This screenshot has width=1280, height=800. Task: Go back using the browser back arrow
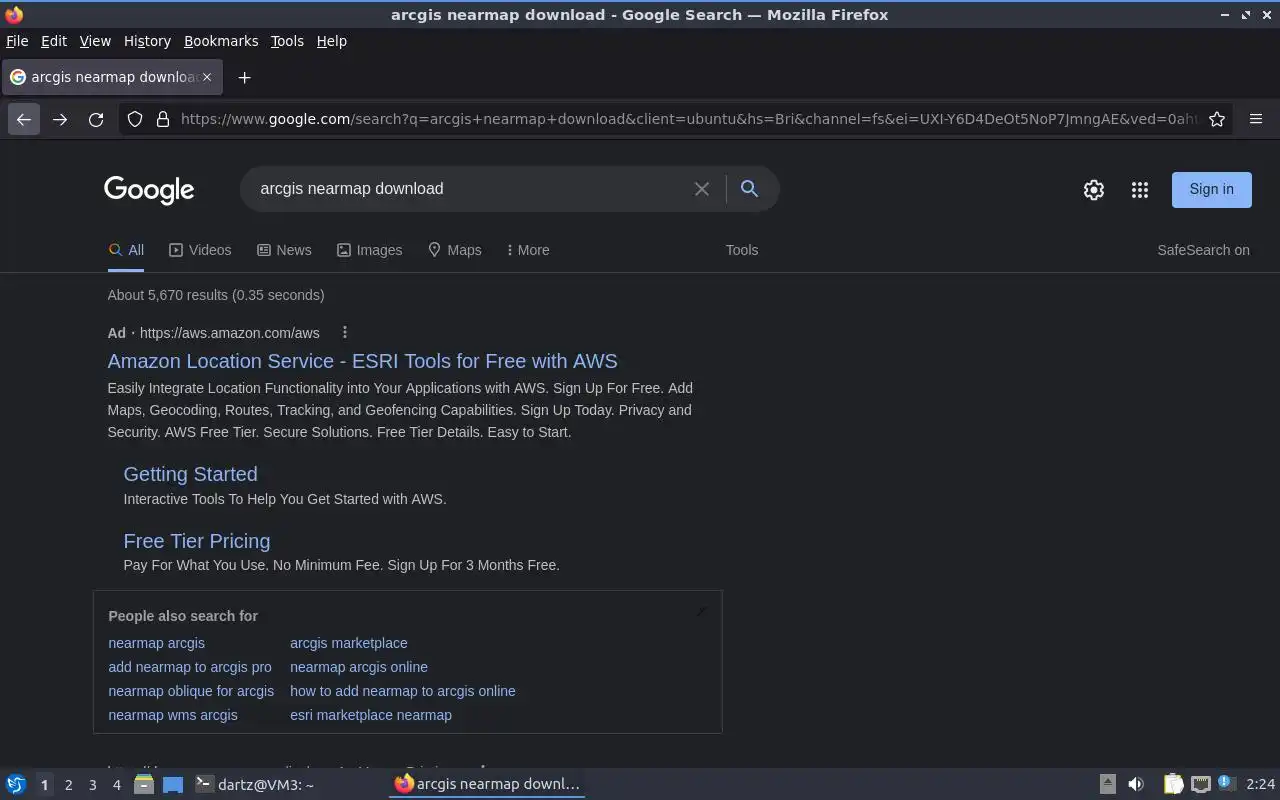click(24, 119)
